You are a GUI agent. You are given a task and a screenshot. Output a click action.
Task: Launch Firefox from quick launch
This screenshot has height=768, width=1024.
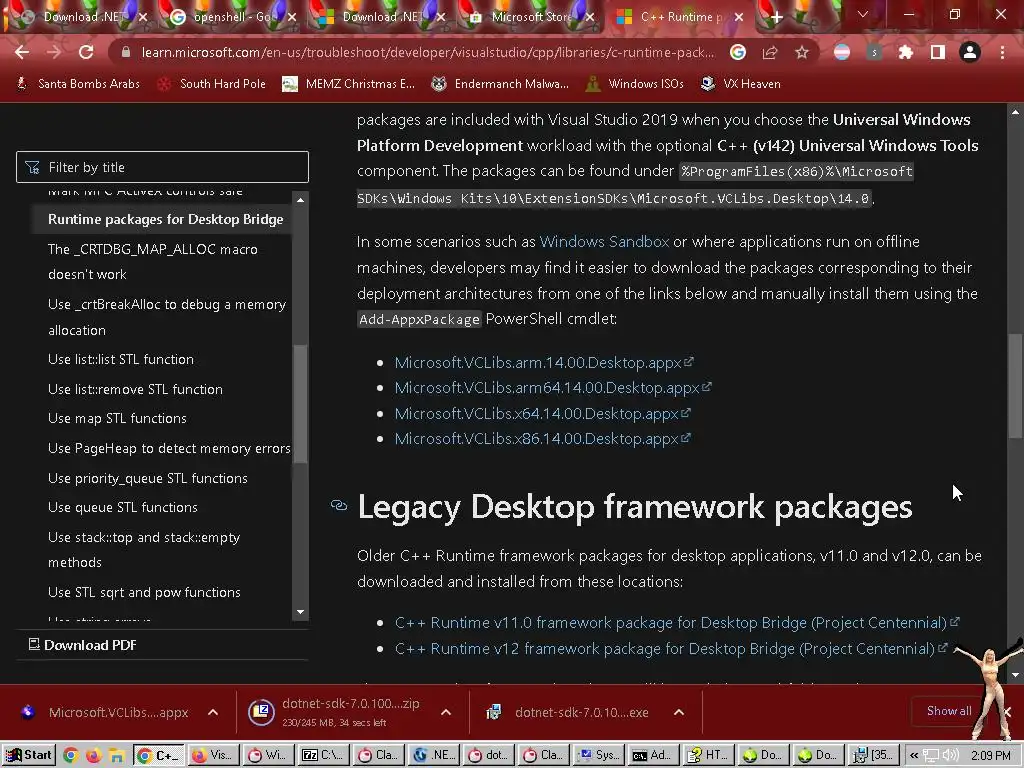(93, 756)
